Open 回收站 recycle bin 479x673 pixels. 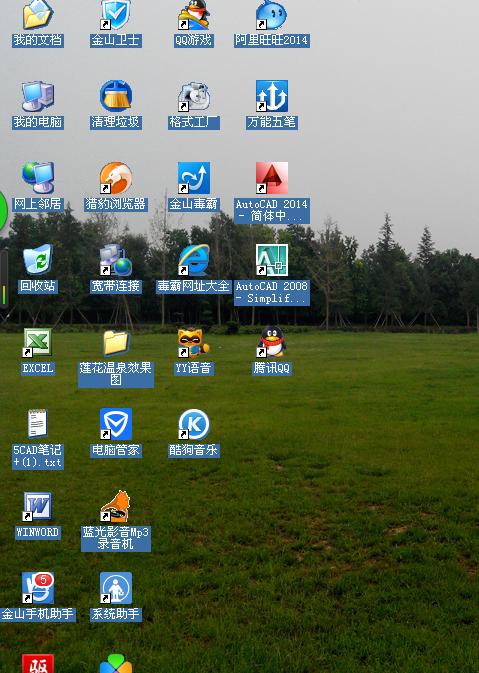[x=38, y=260]
